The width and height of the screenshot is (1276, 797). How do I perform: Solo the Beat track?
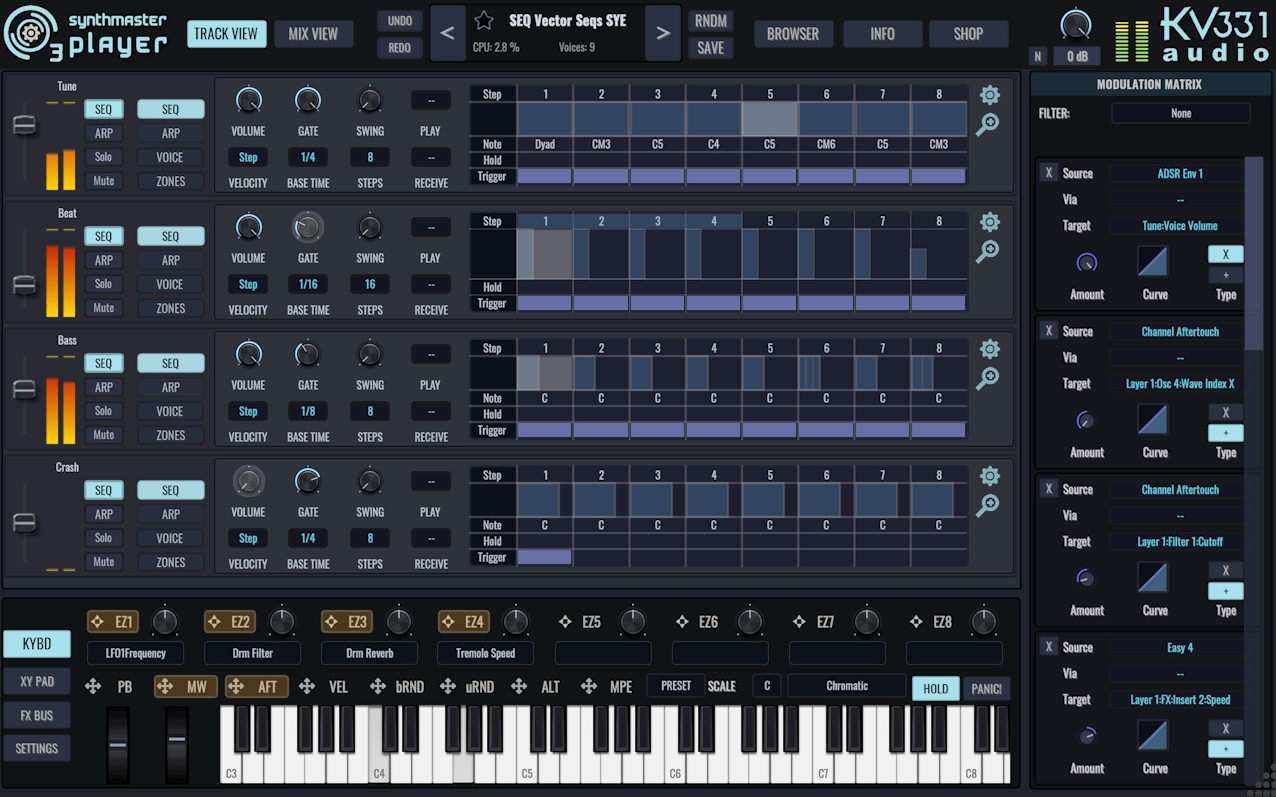(104, 284)
